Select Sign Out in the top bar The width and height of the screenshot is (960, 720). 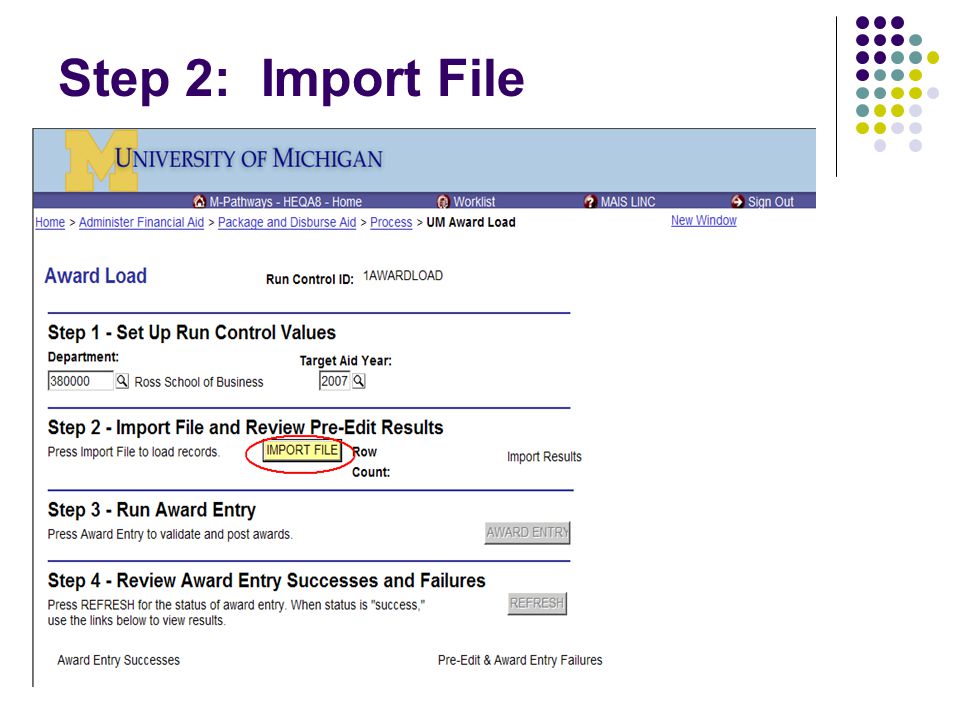tap(770, 201)
